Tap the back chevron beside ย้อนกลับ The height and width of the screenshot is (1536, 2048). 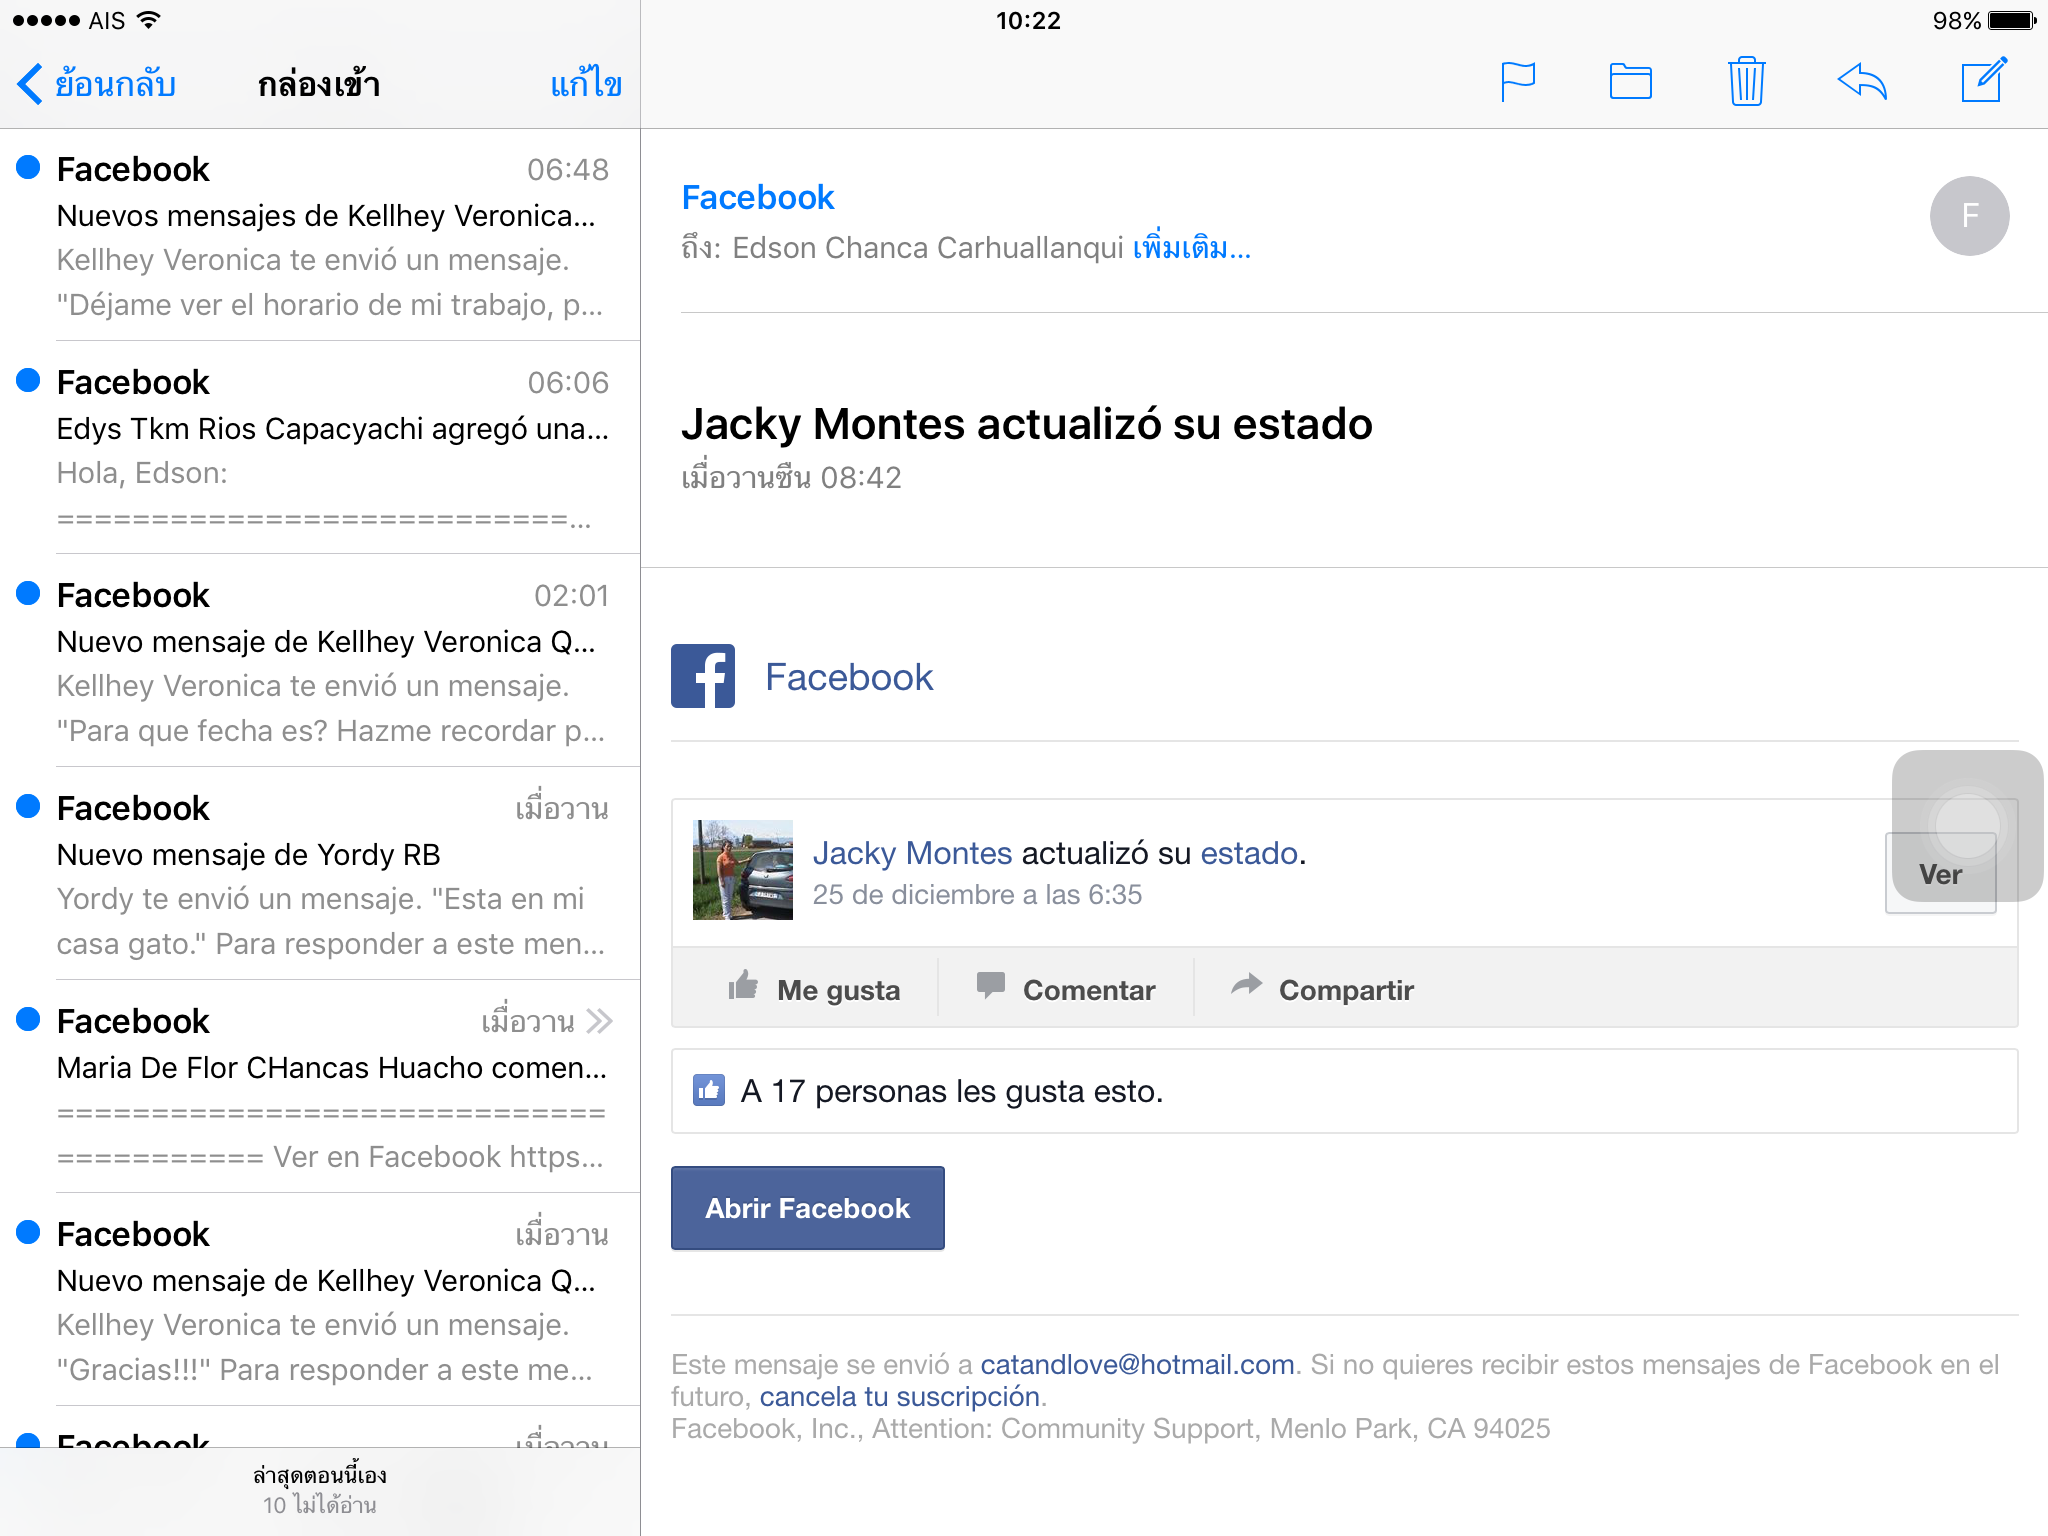click(x=30, y=84)
